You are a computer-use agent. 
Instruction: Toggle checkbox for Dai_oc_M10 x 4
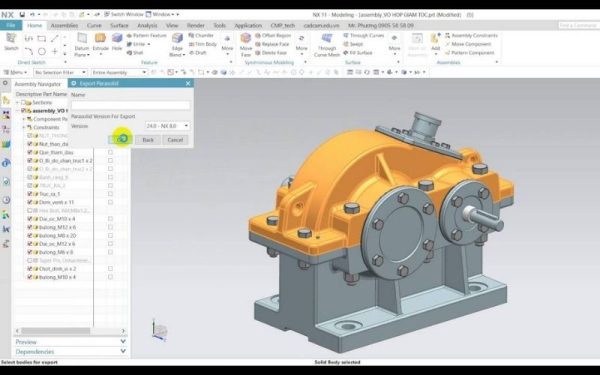click(29, 219)
